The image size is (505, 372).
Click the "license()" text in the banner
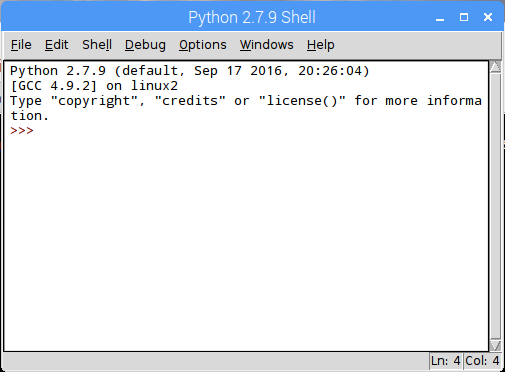click(x=302, y=101)
